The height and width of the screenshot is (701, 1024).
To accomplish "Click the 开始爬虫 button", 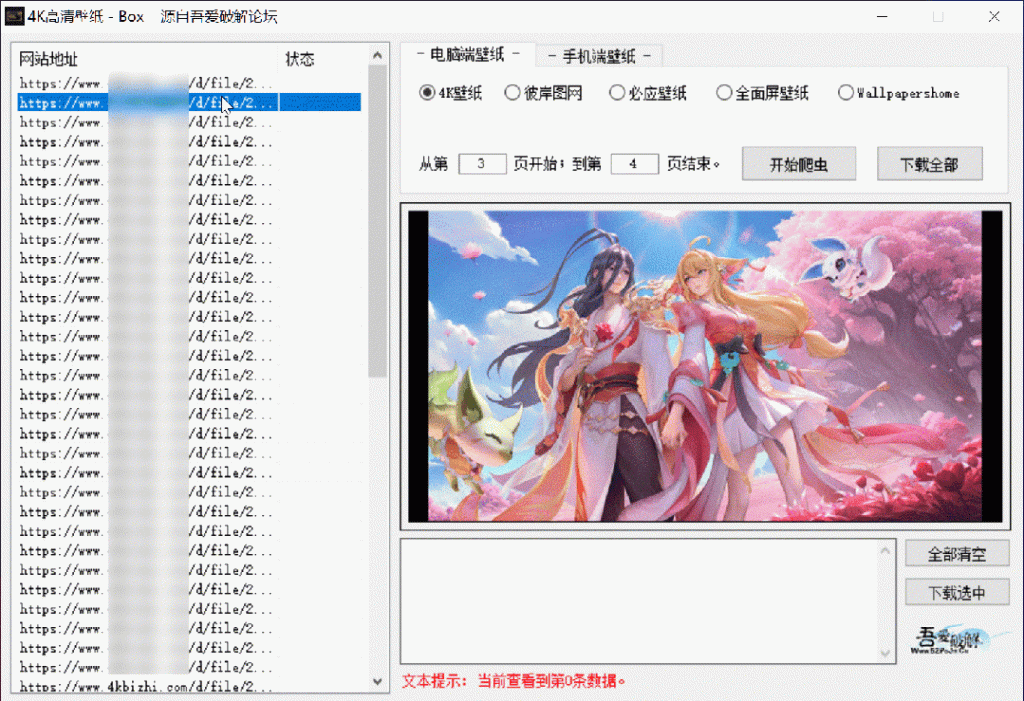I will (799, 163).
